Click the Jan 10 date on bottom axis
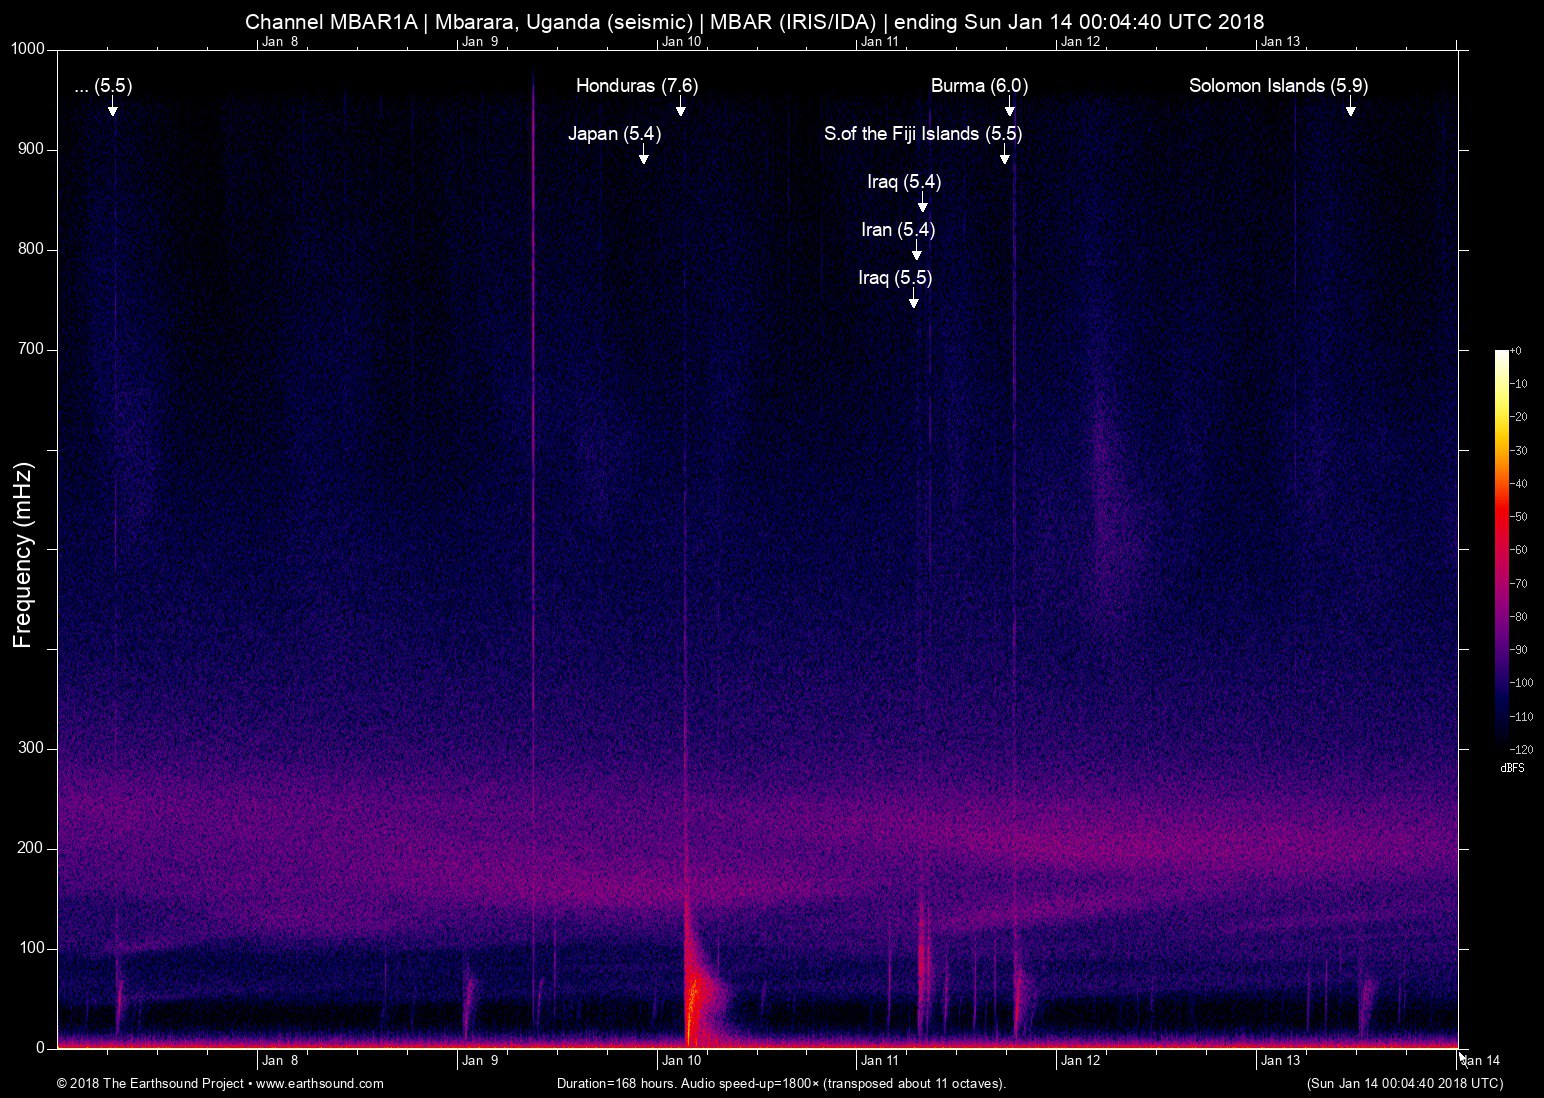 coord(681,1061)
